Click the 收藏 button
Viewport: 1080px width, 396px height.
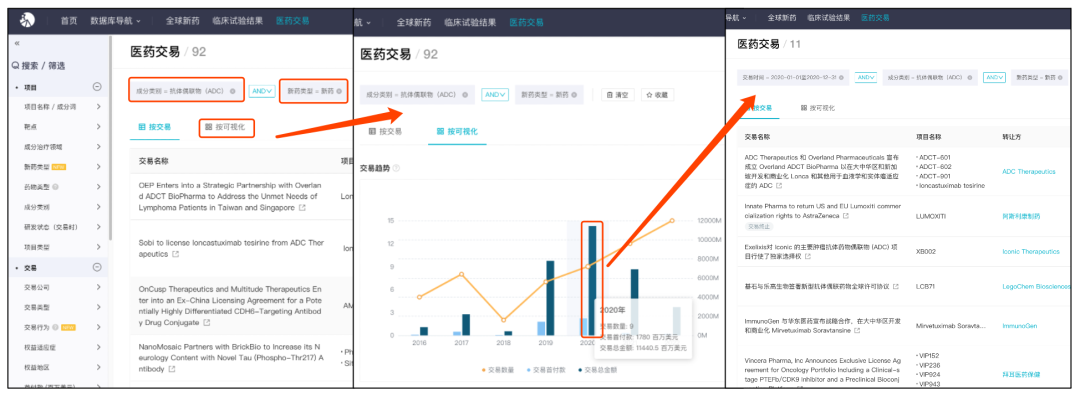click(657, 95)
